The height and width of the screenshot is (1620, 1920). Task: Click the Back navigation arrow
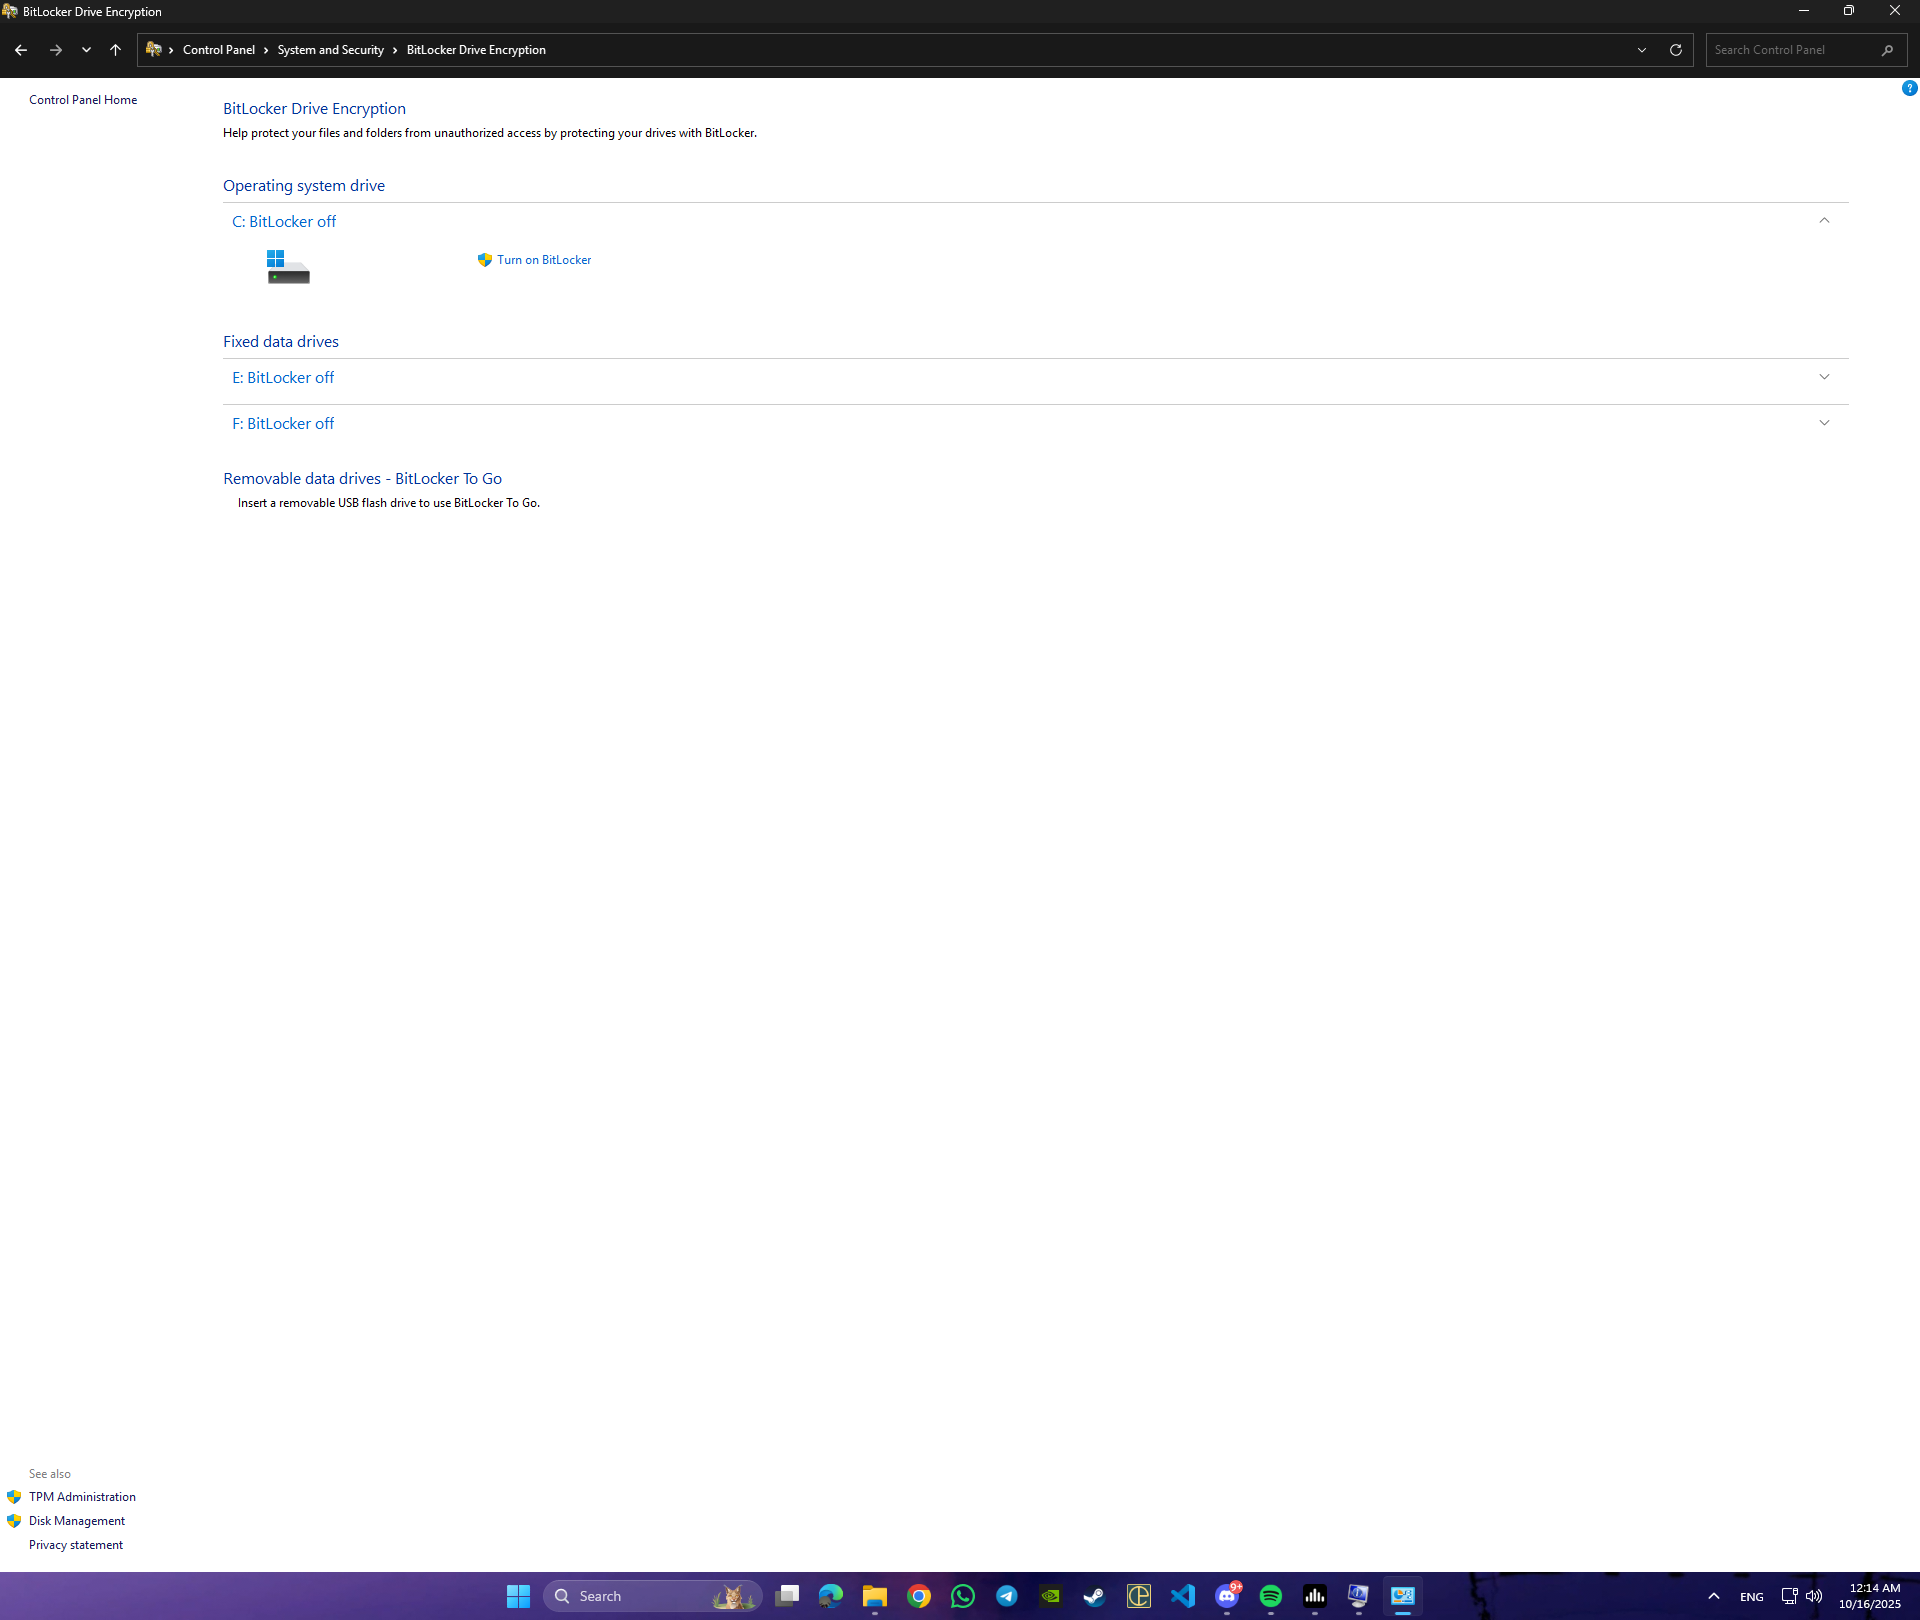21,50
